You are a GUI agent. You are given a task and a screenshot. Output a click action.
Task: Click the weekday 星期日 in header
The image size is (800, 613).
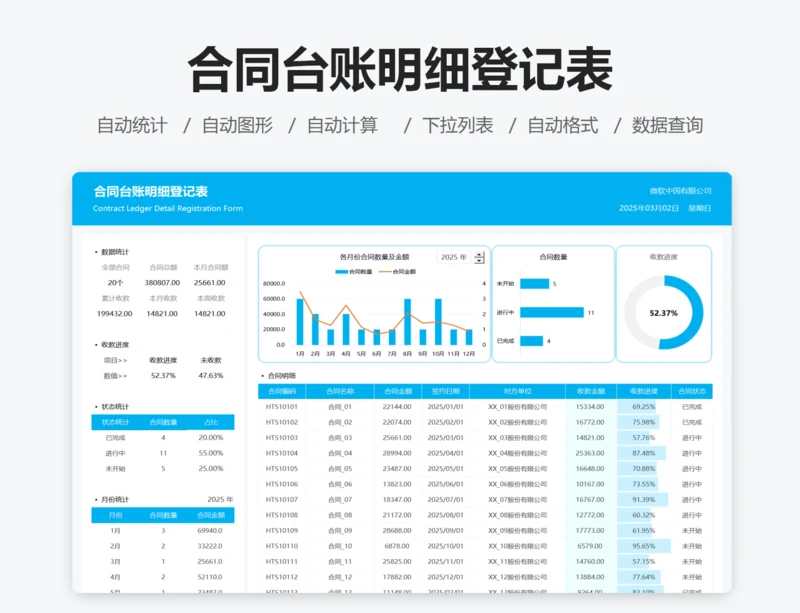click(x=699, y=208)
